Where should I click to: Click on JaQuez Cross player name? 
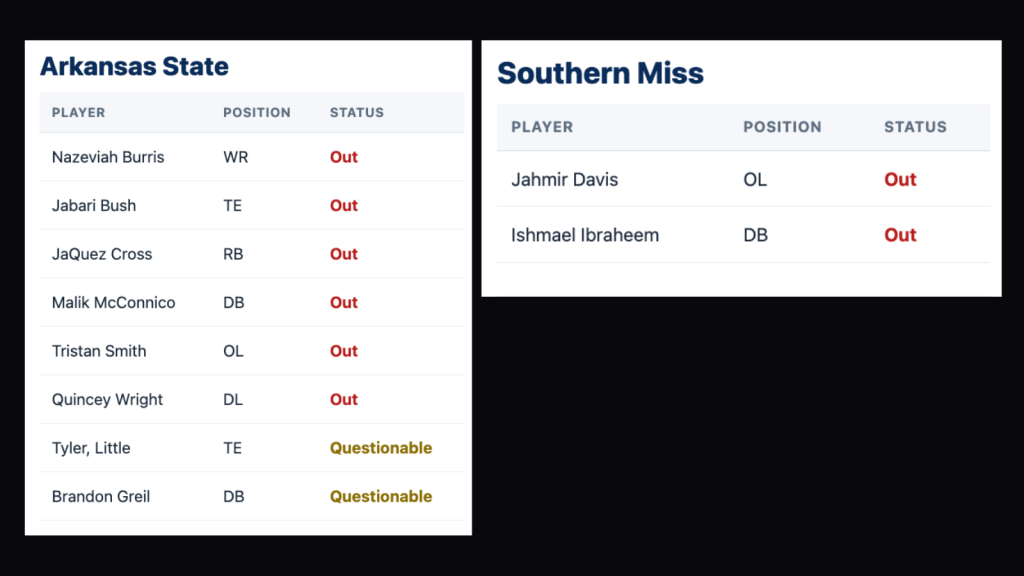click(102, 254)
